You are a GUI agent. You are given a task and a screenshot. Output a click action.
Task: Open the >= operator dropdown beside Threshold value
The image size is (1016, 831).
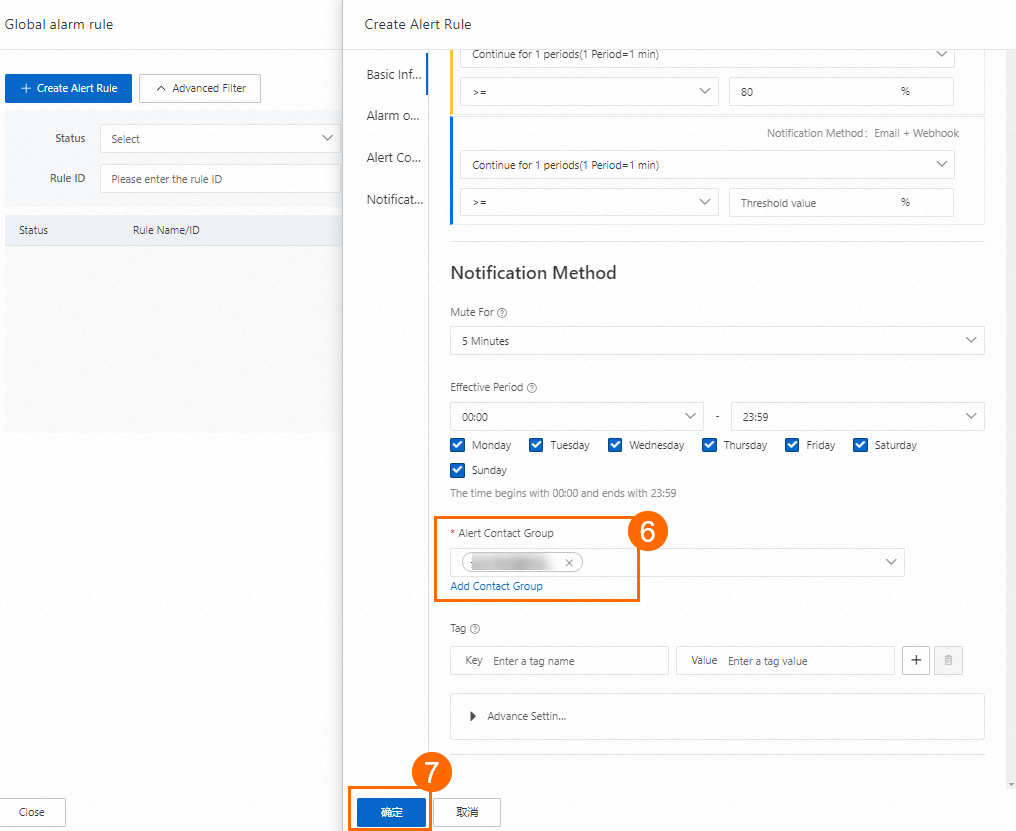click(589, 202)
